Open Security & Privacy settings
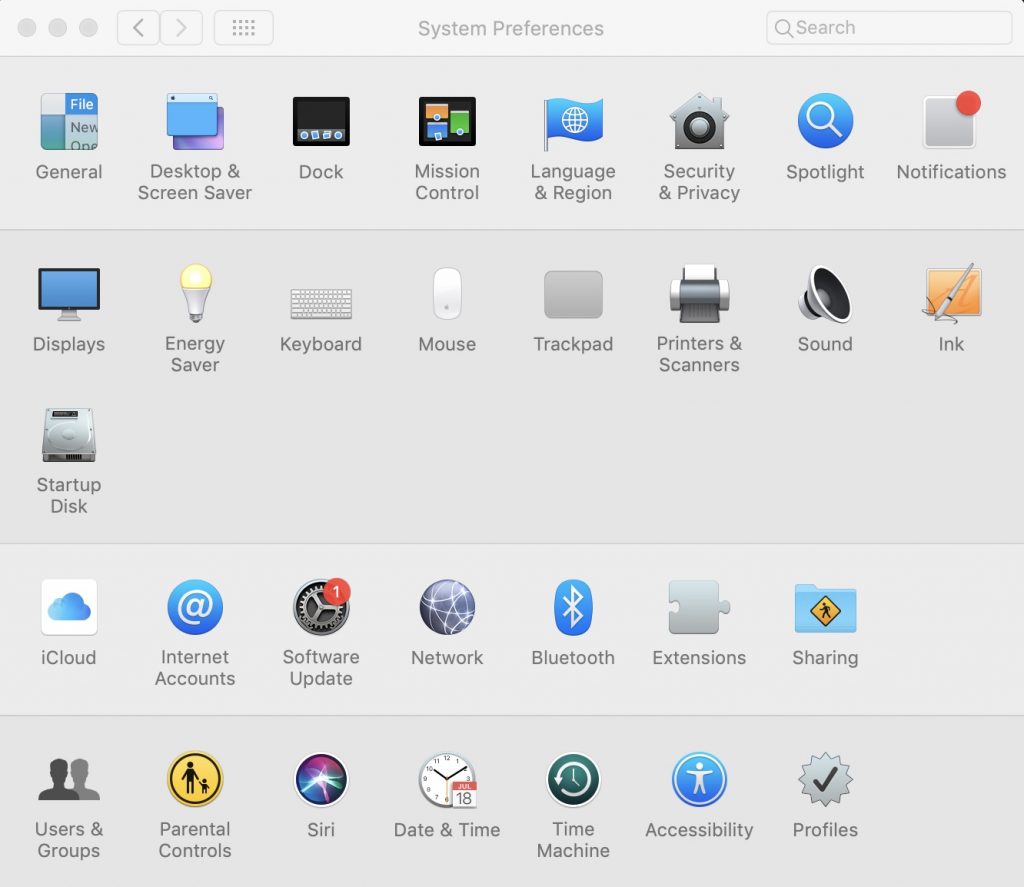The height and width of the screenshot is (887, 1024). [699, 122]
